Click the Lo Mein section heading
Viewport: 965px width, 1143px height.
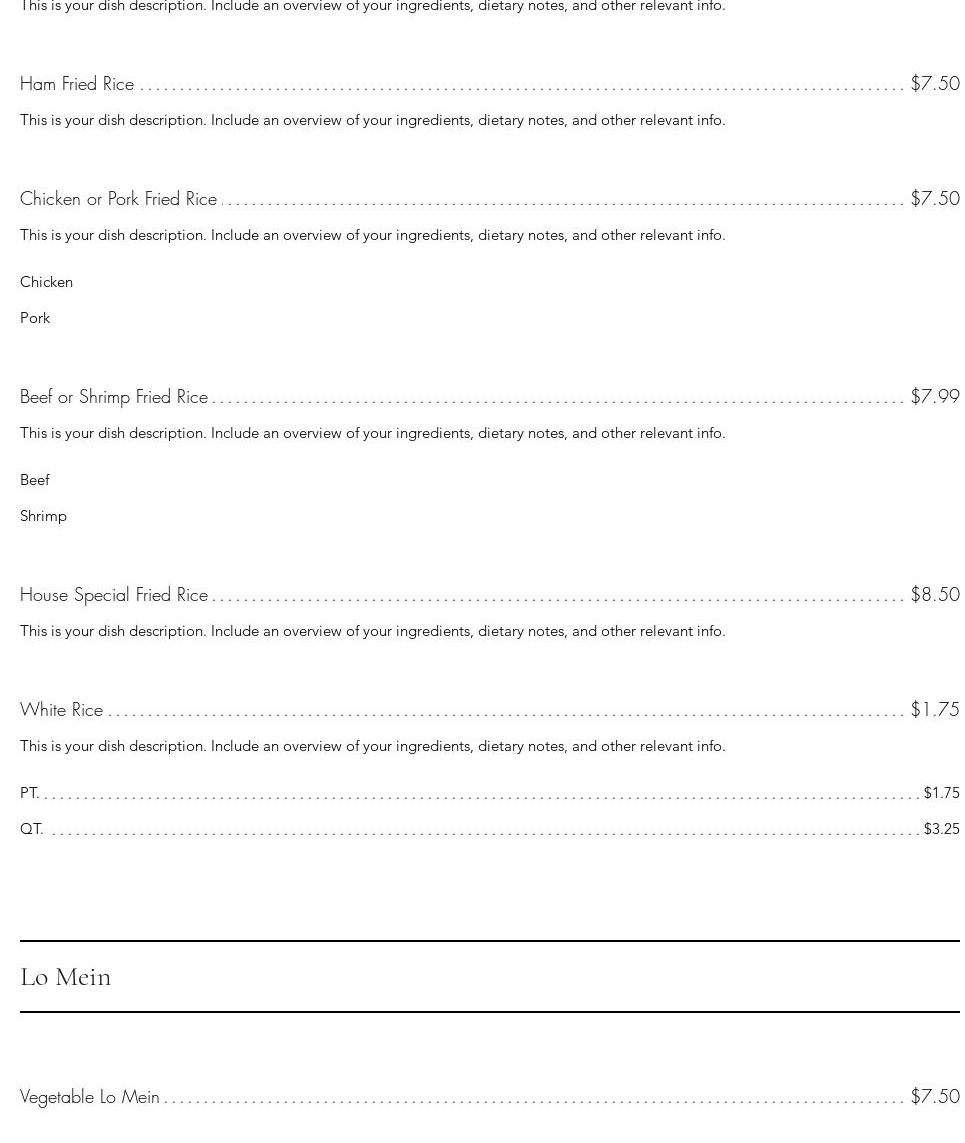[66, 977]
